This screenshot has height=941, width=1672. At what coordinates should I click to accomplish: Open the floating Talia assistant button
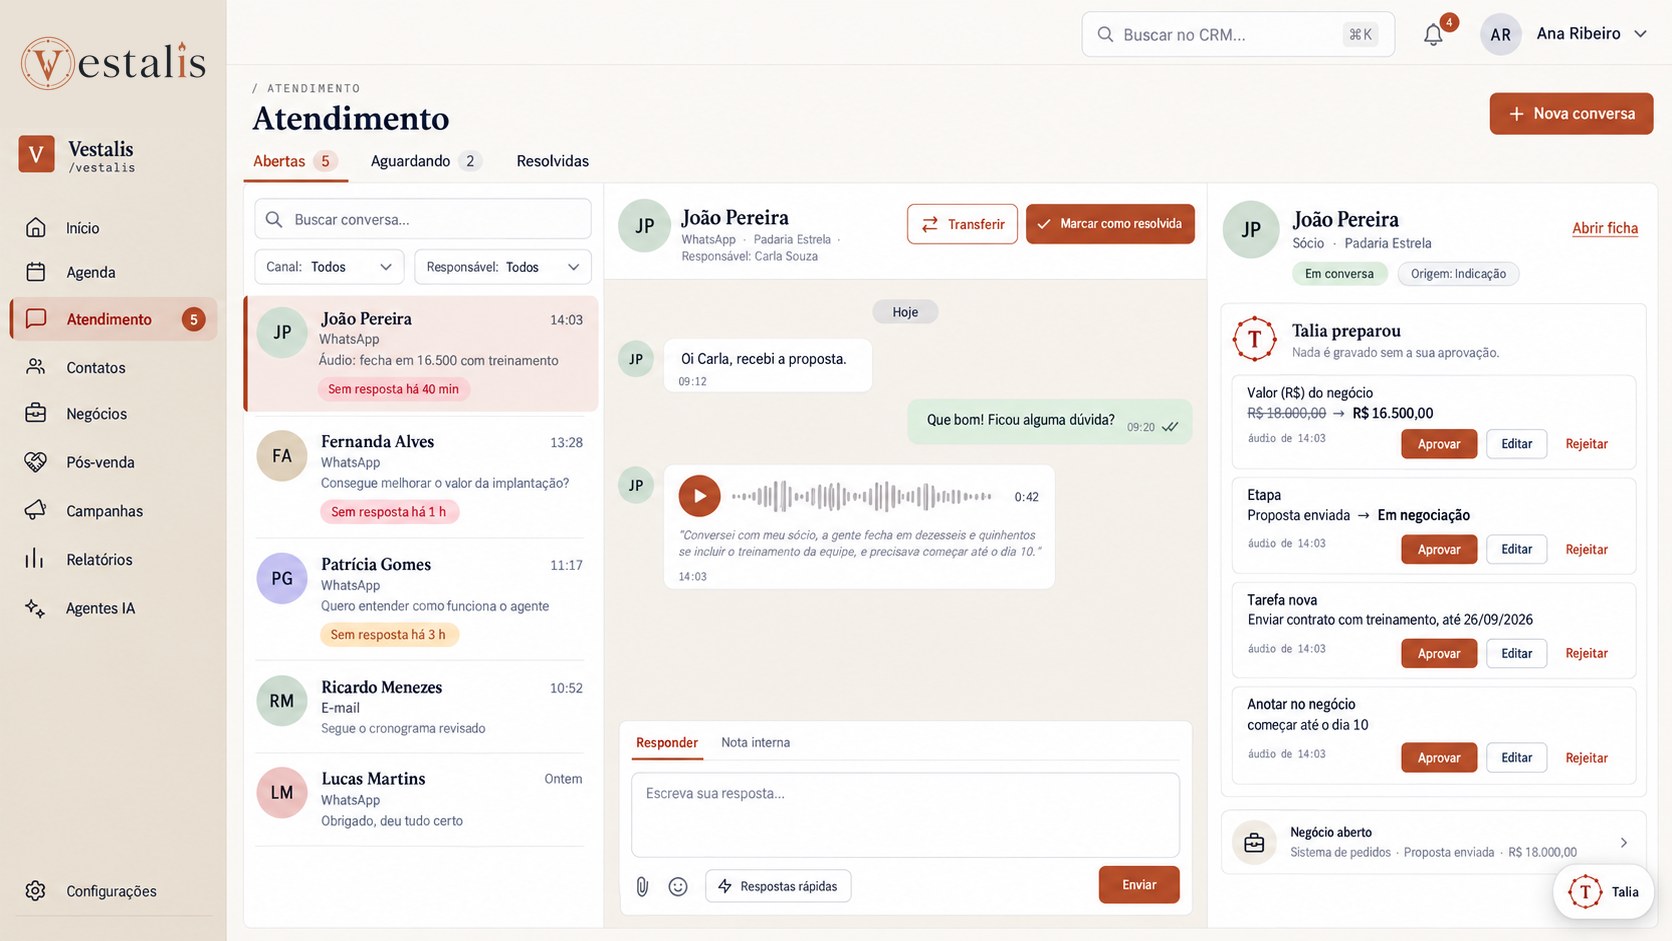coord(1603,892)
